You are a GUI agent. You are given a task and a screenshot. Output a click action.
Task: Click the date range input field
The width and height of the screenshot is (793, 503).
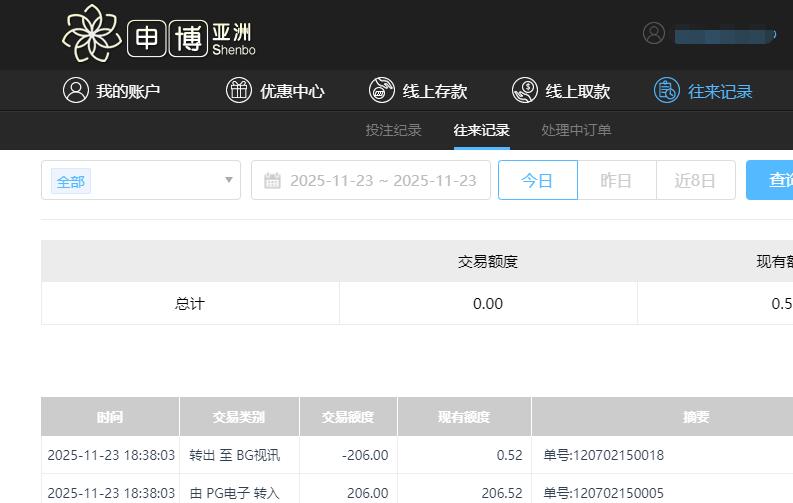click(x=382, y=181)
